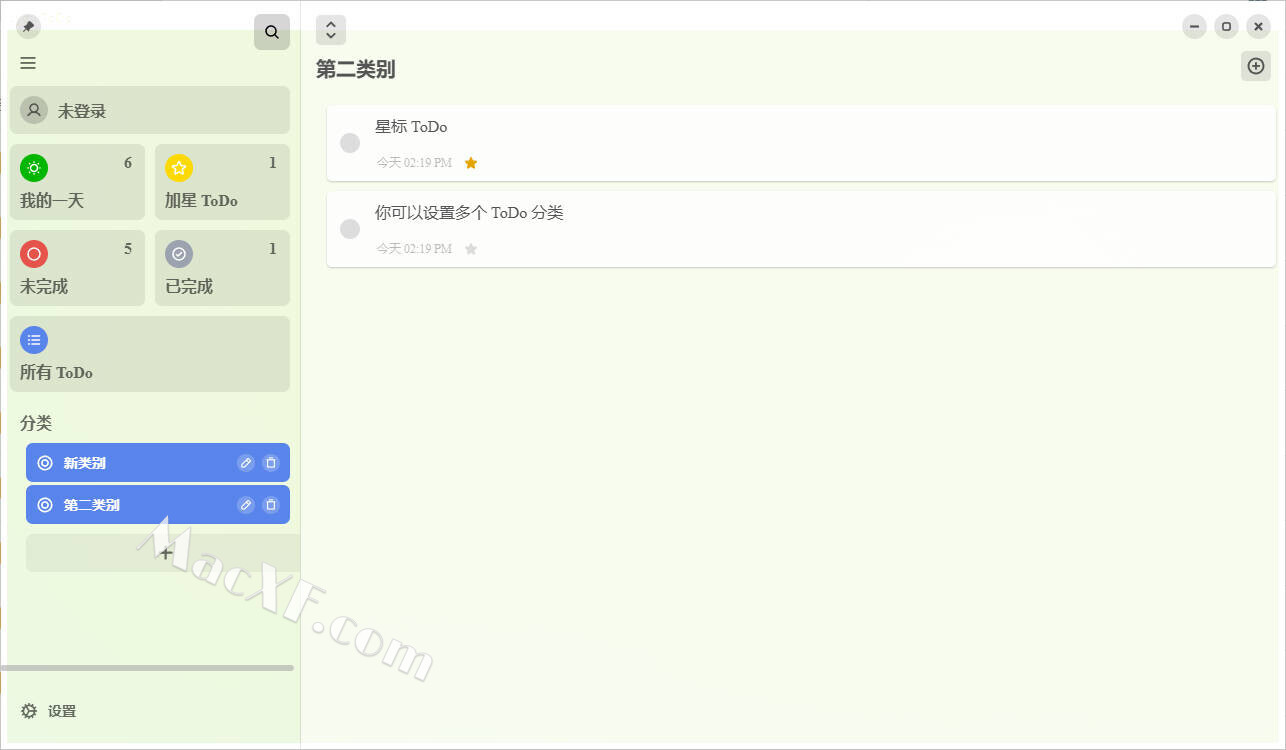Open 设置 settings
The height and width of the screenshot is (750, 1286).
(x=48, y=711)
